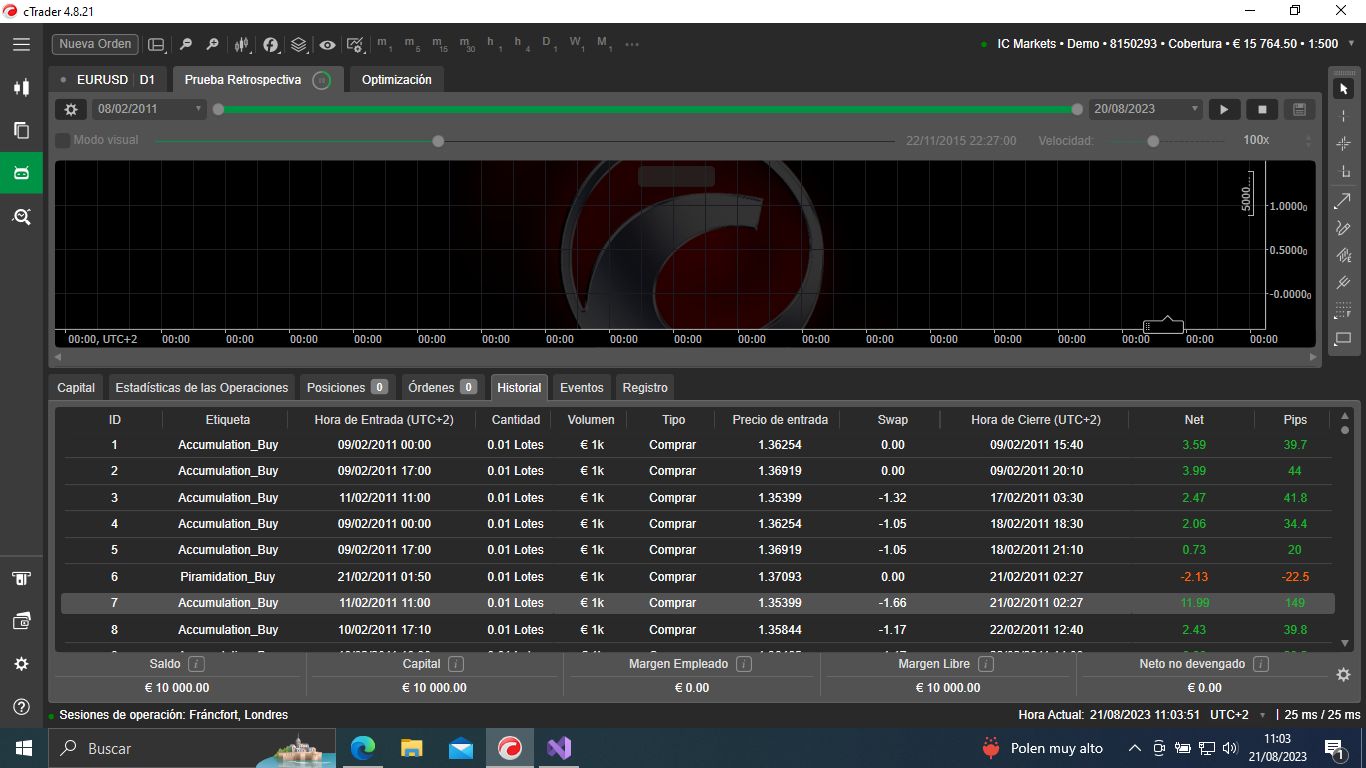Open the help question mark icon

[x=21, y=707]
